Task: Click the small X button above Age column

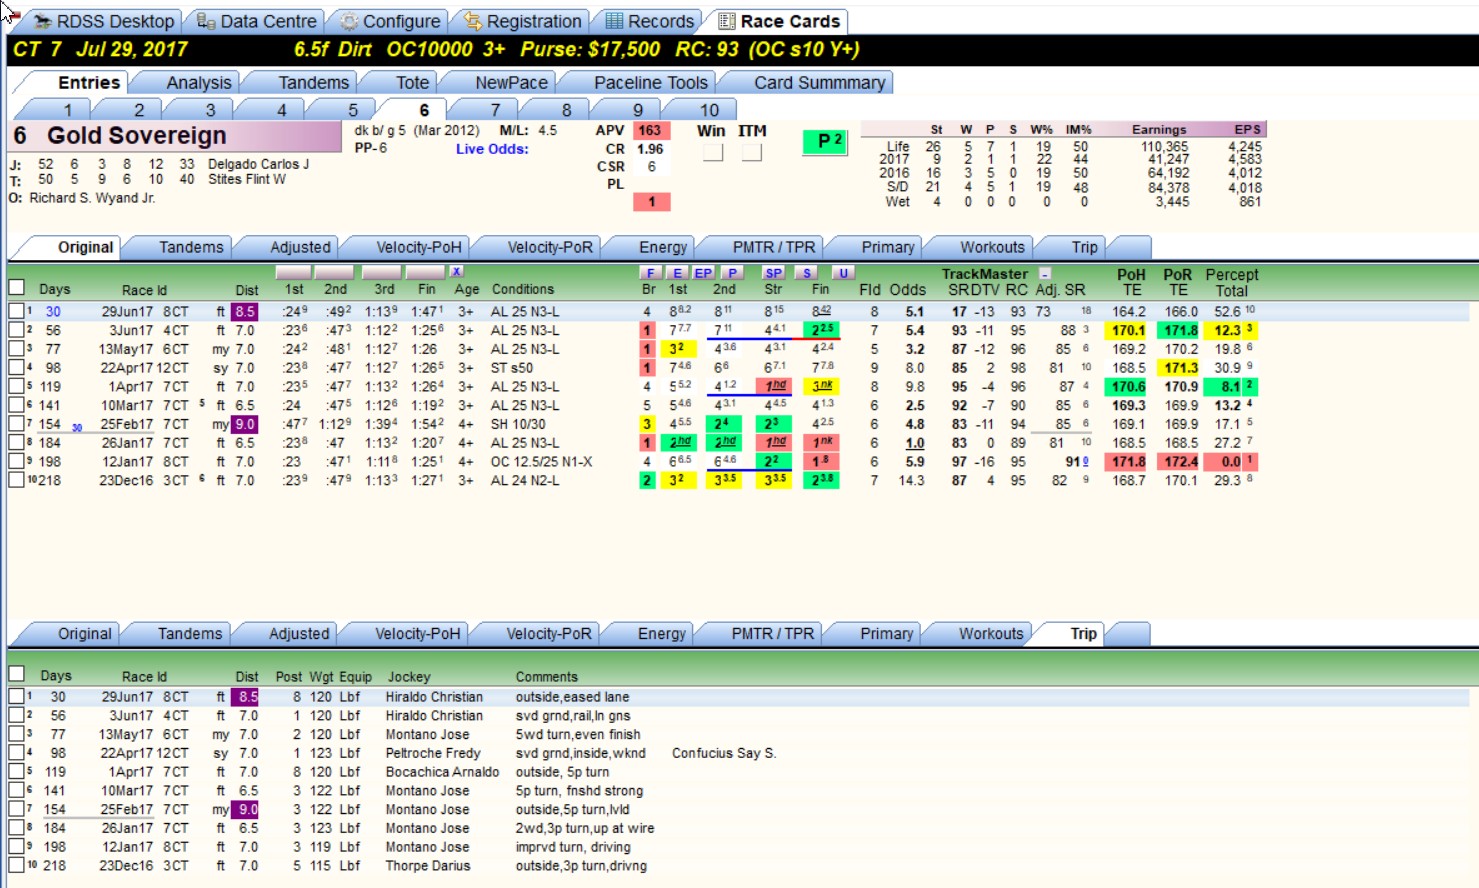Action: (456, 271)
